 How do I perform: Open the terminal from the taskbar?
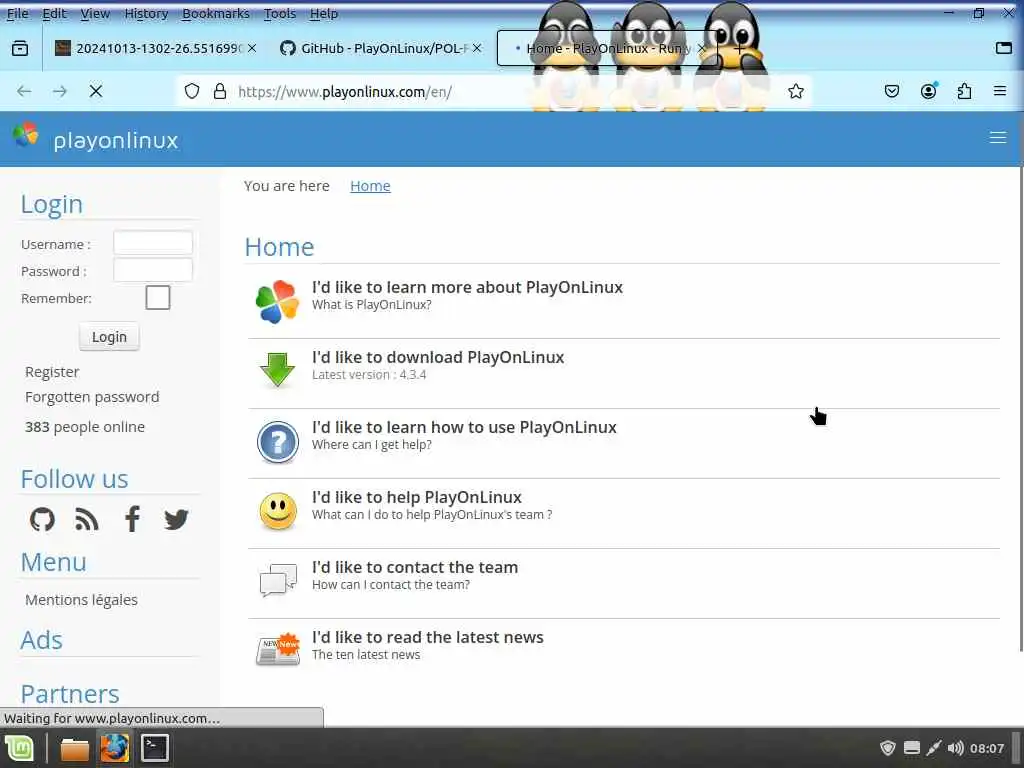(155, 748)
